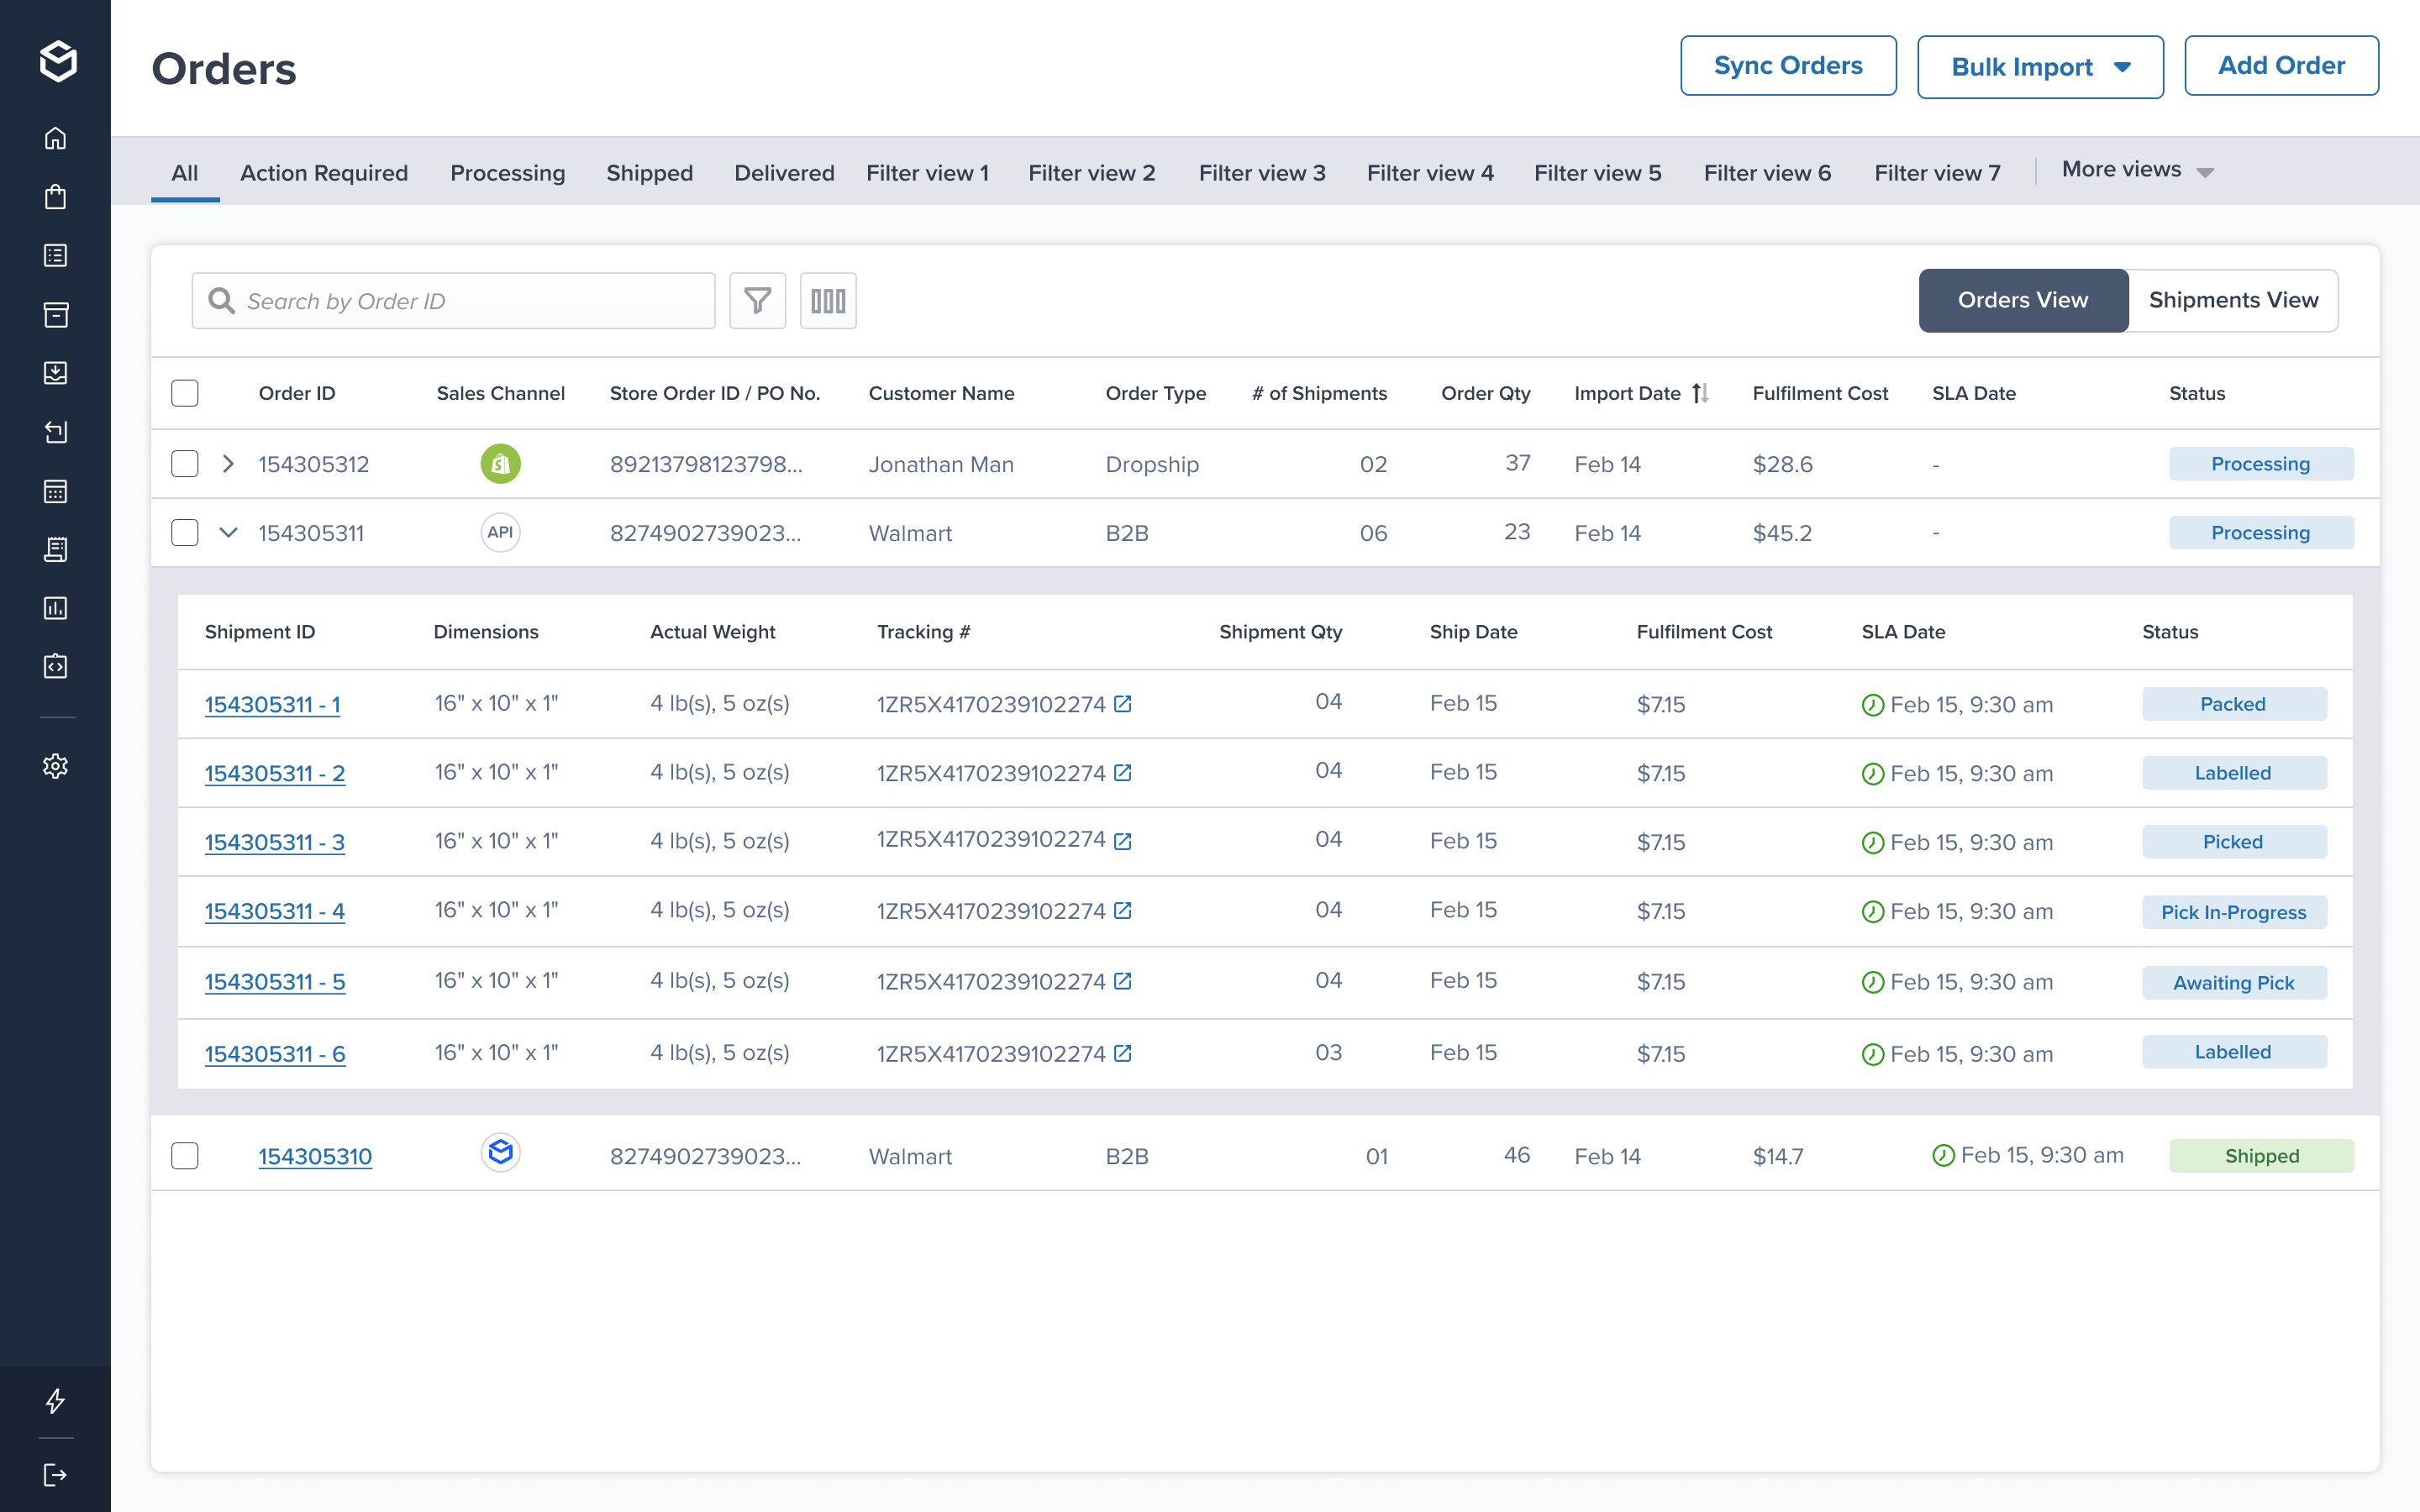Select the Filter view 3 tab
Image resolution: width=2420 pixels, height=1512 pixels.
(x=1262, y=173)
